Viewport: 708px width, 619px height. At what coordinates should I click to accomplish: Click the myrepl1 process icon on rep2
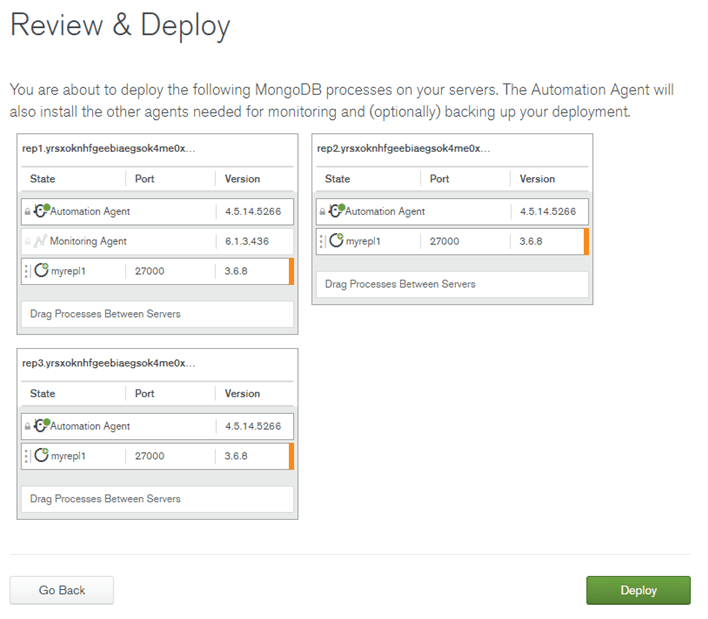(x=336, y=240)
